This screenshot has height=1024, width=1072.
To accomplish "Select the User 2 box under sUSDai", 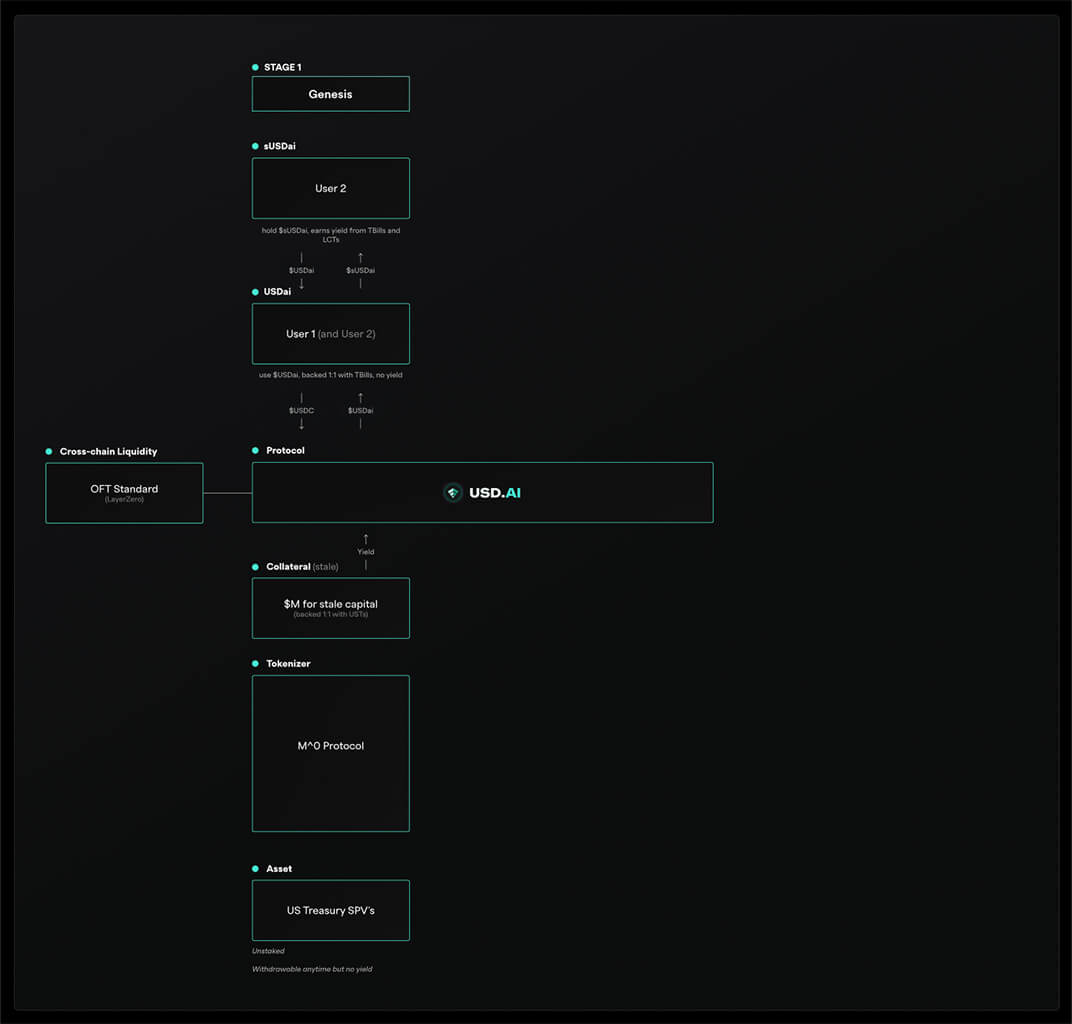I will (331, 188).
